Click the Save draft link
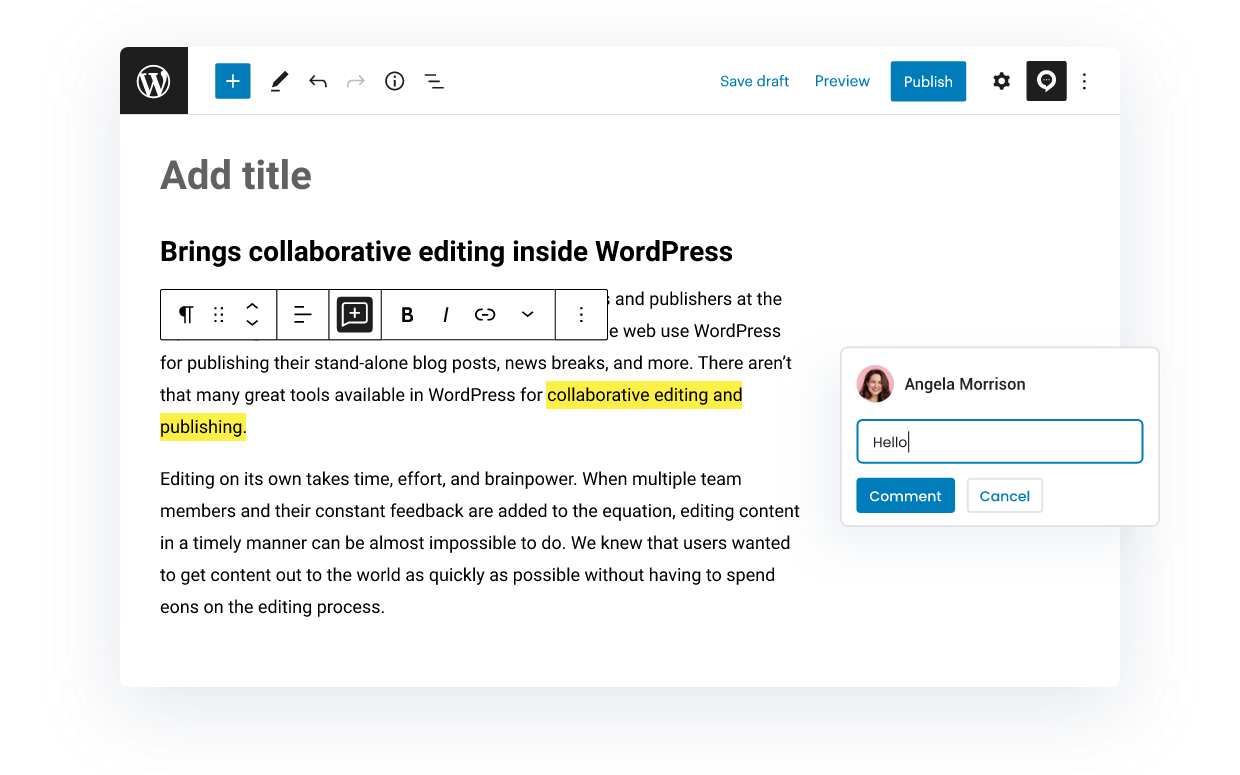The image size is (1240, 775). (x=755, y=81)
